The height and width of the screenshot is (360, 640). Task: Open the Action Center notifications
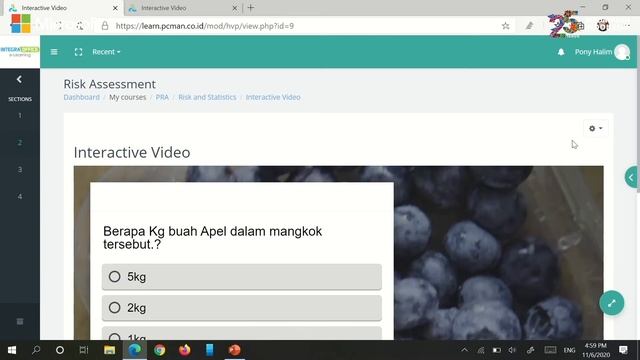pyautogui.click(x=623, y=350)
